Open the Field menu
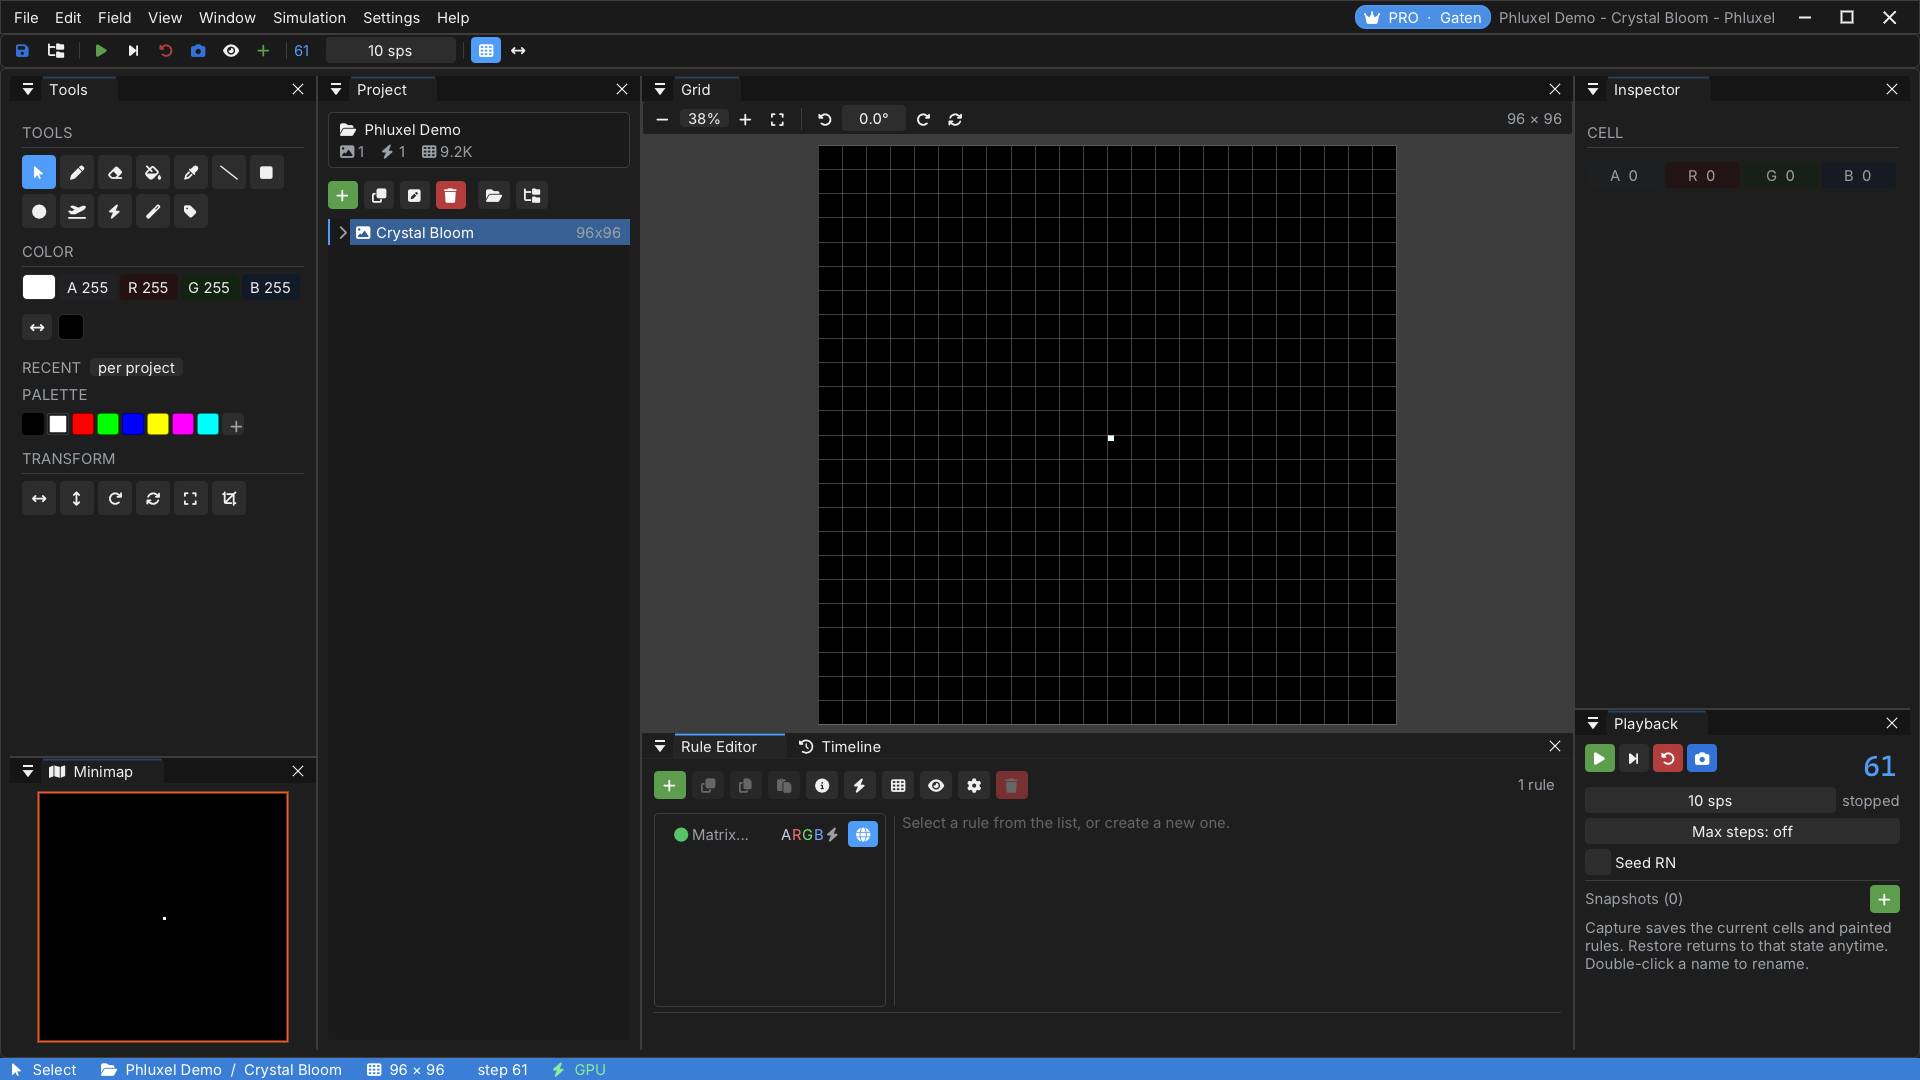 (x=114, y=18)
